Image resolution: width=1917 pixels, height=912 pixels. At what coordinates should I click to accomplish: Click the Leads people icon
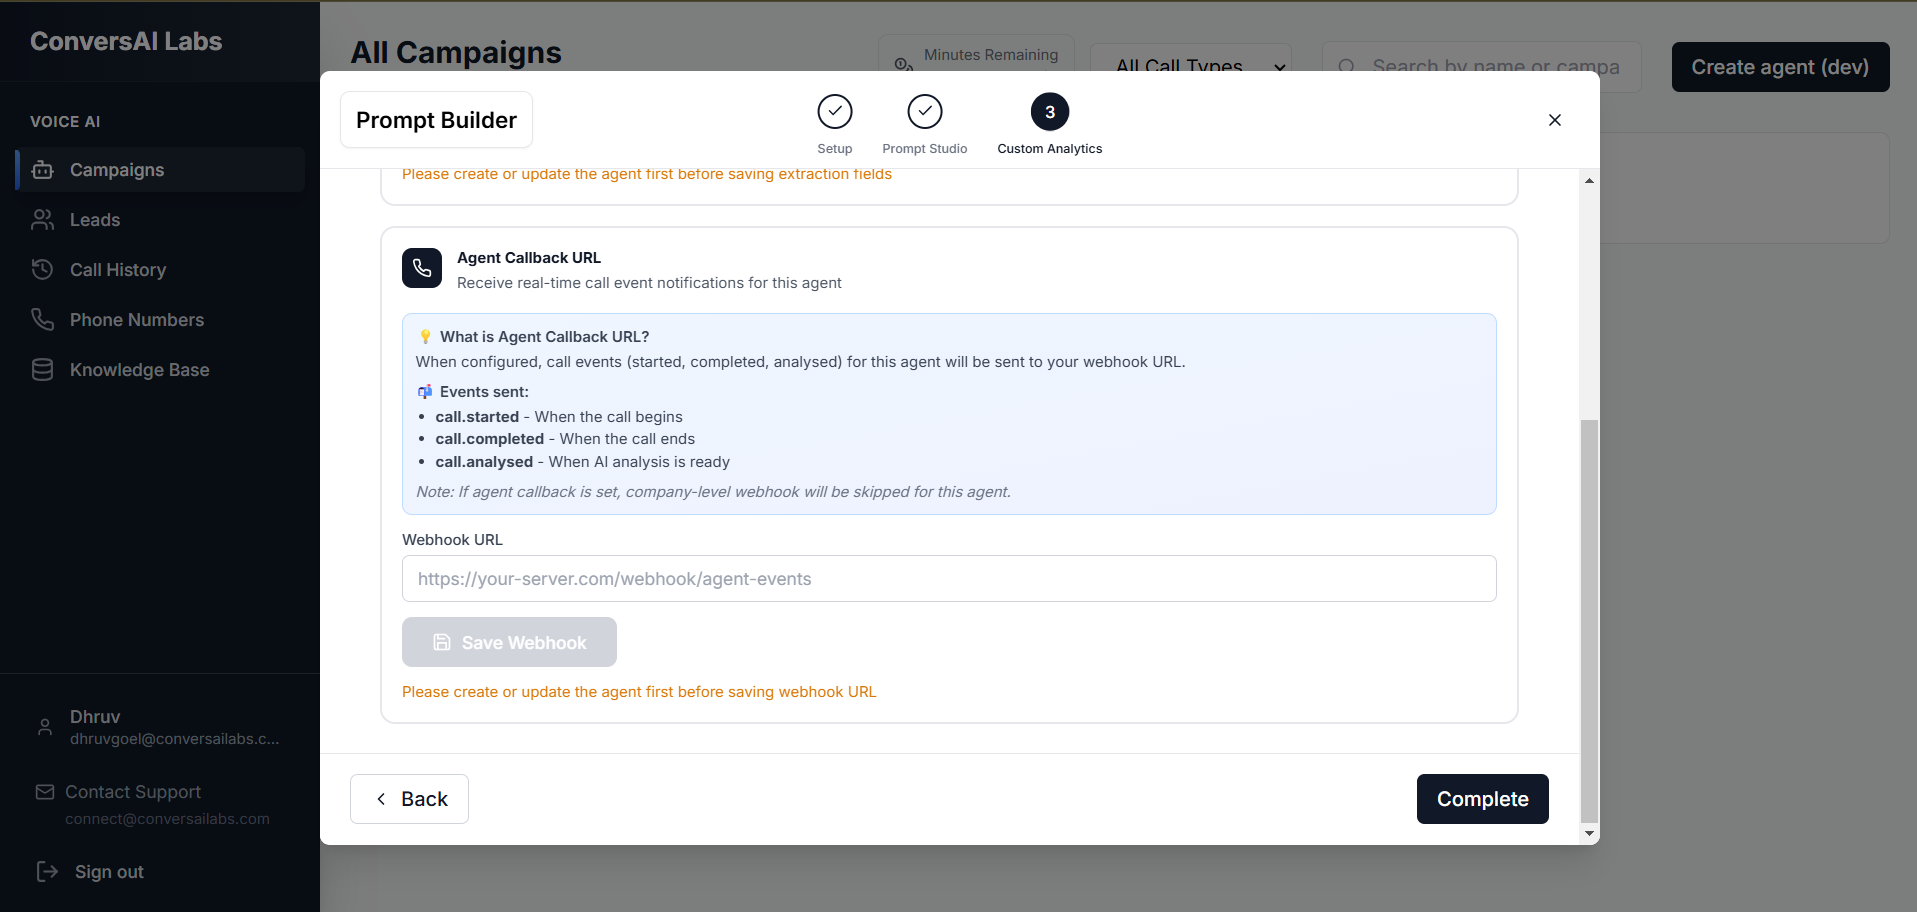click(43, 220)
